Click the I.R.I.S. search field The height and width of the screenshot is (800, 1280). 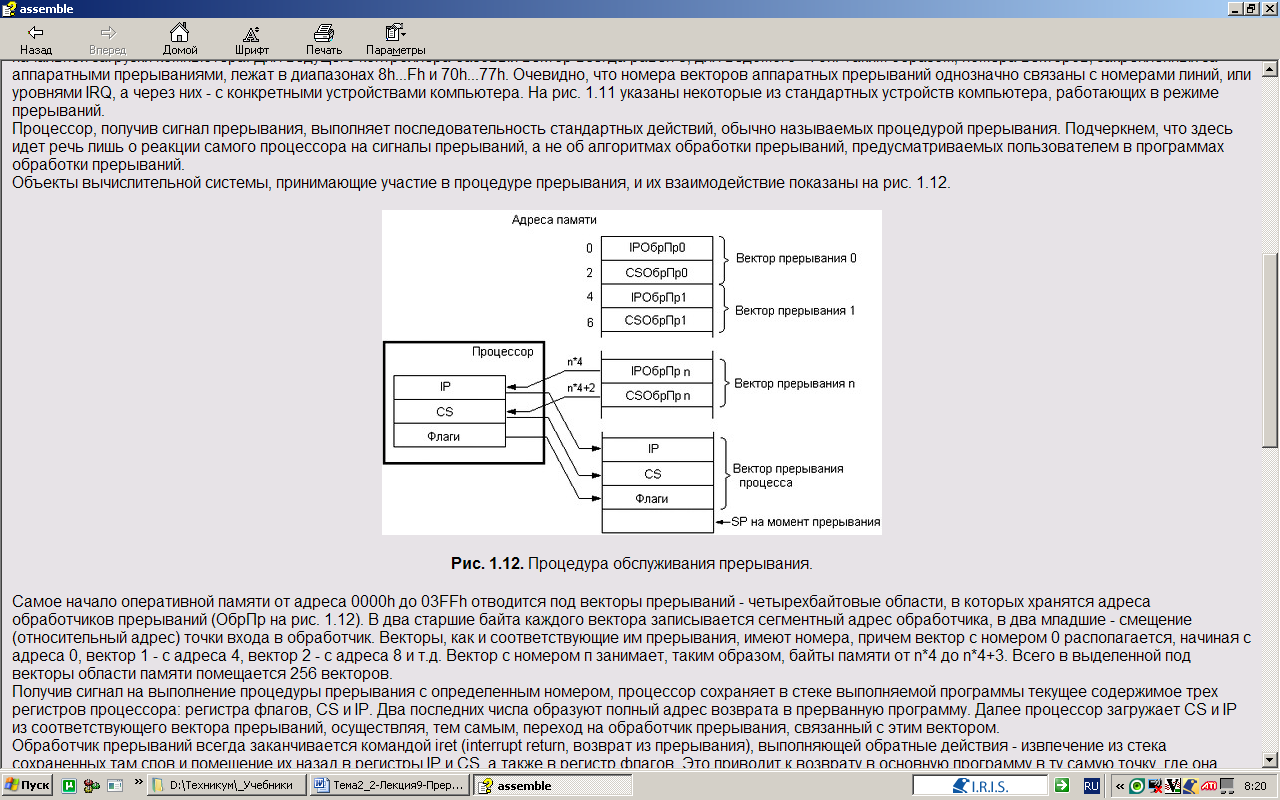[x=978, y=786]
